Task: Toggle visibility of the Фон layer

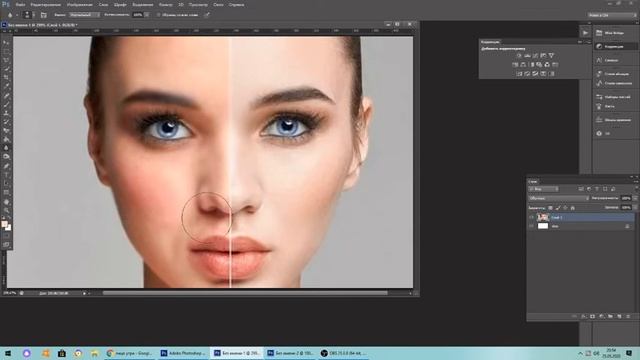Action: click(x=531, y=226)
